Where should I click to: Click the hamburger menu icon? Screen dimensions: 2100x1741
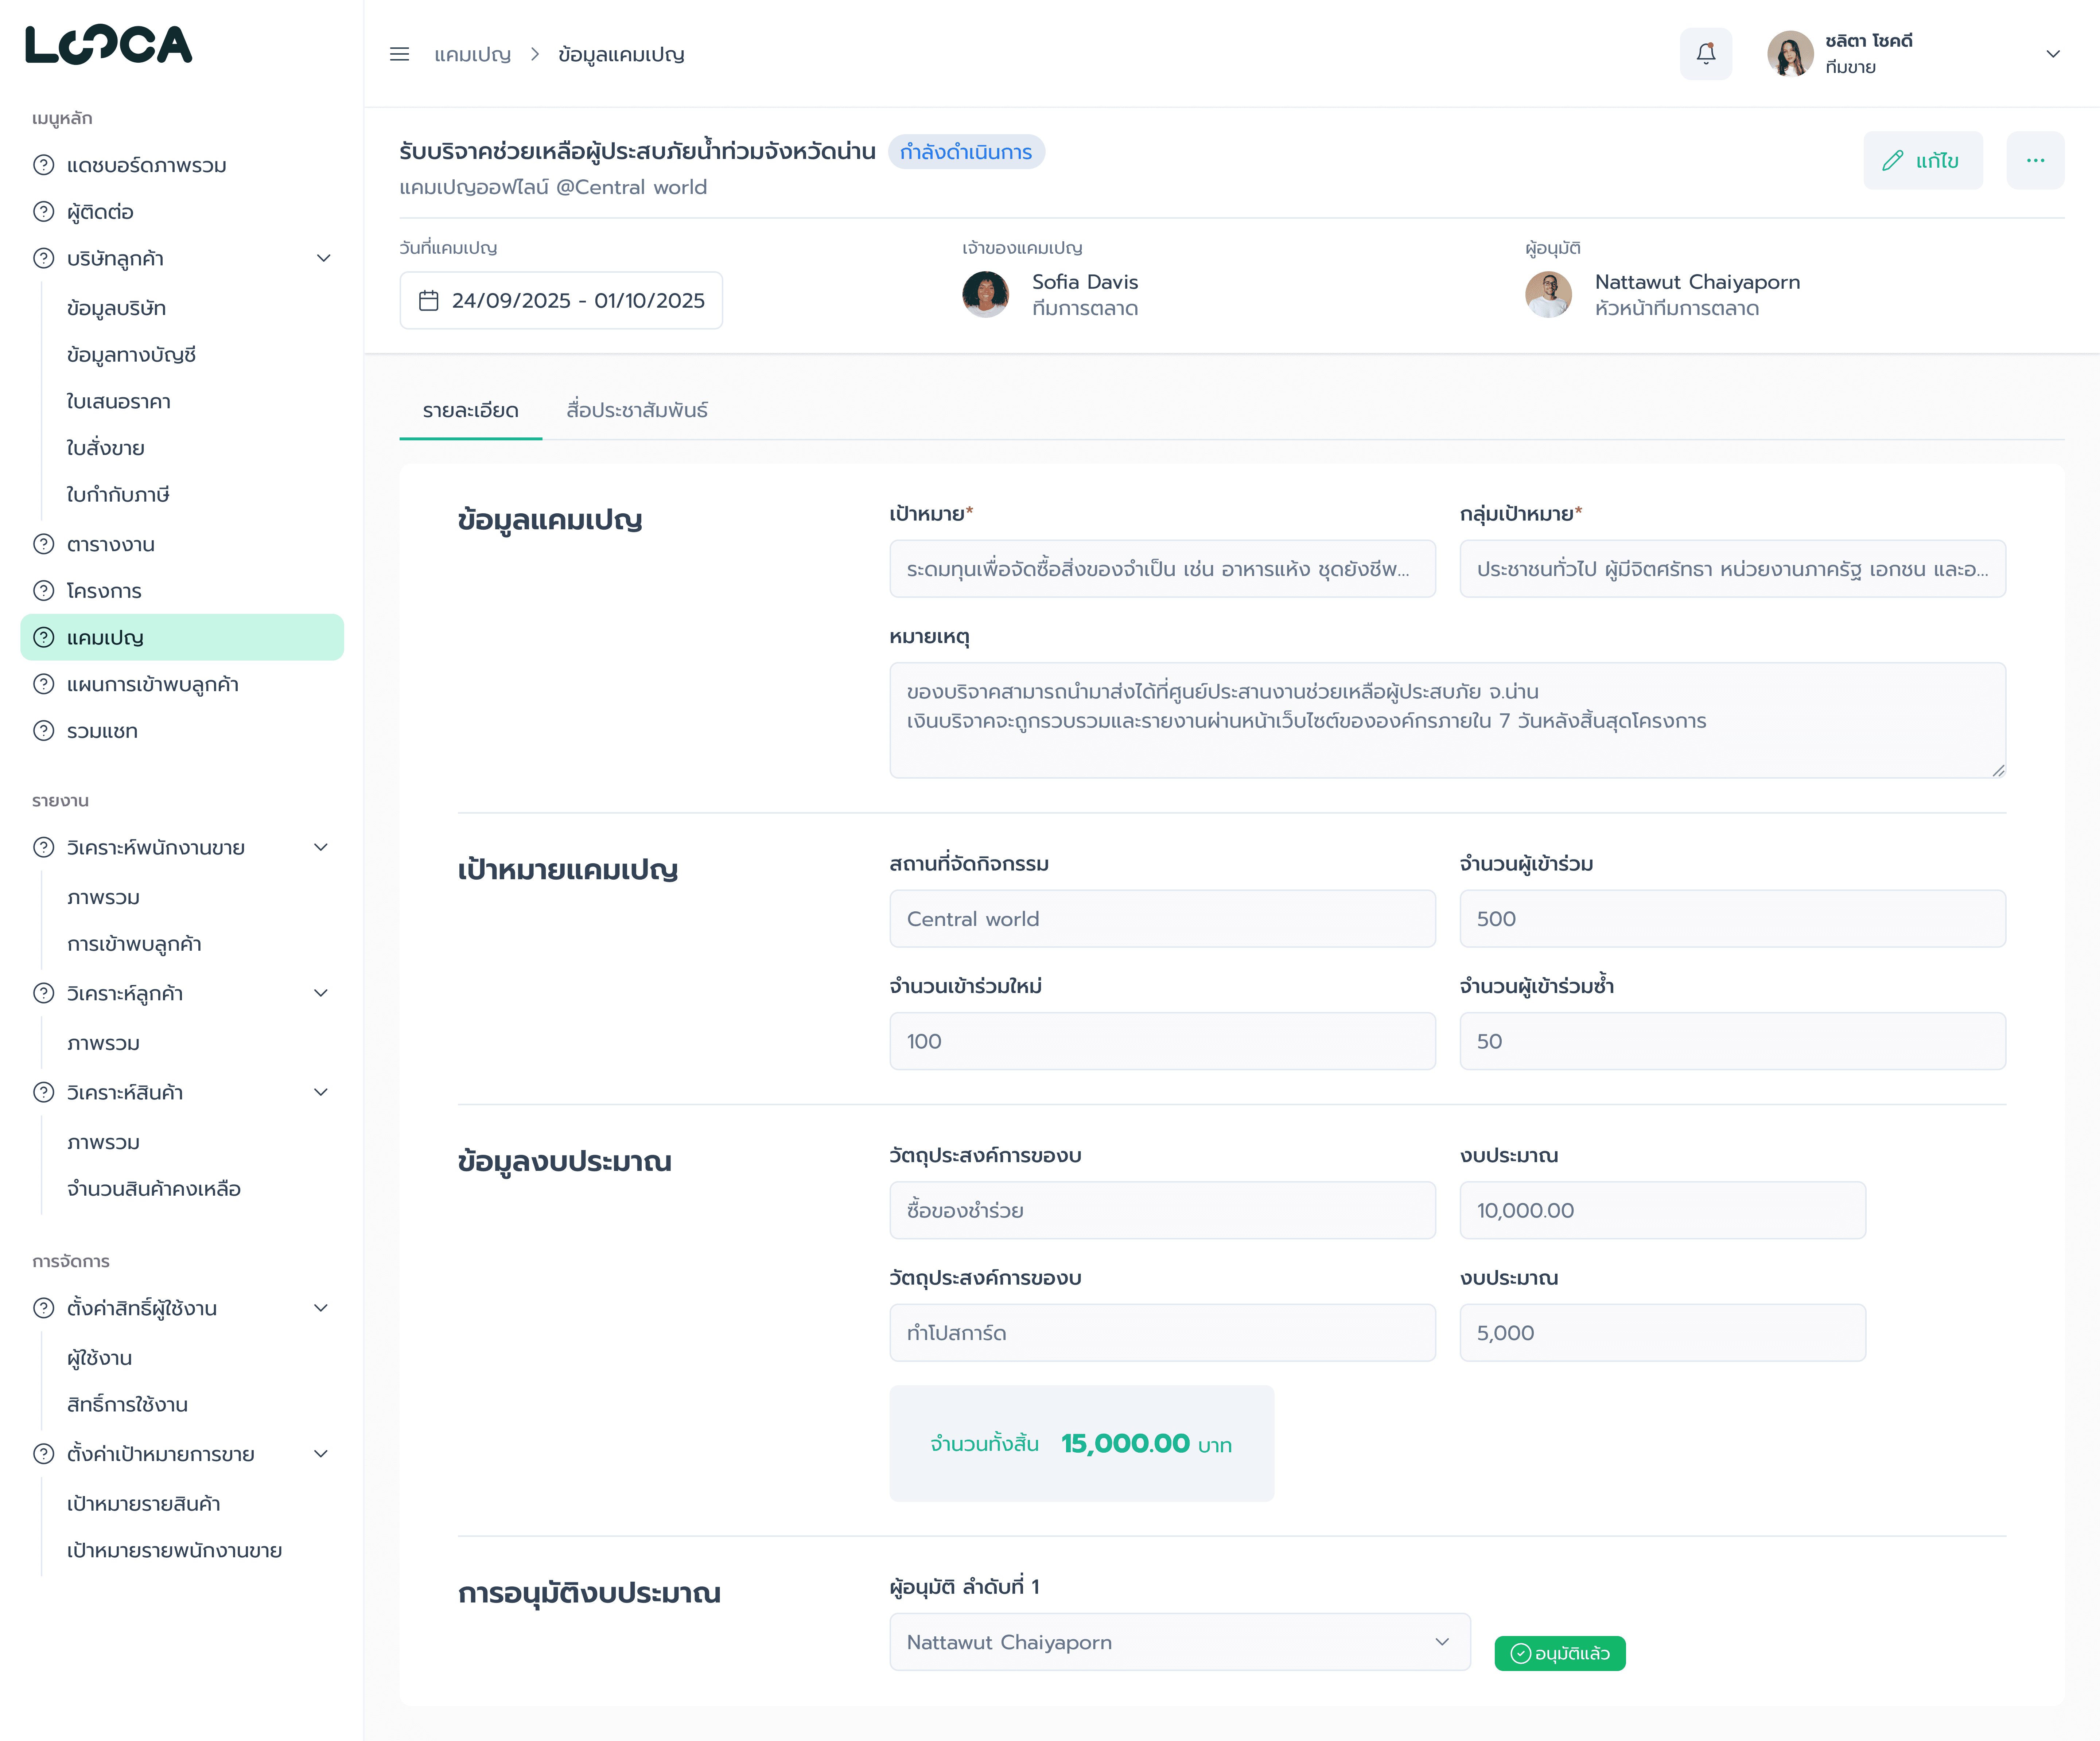click(399, 54)
